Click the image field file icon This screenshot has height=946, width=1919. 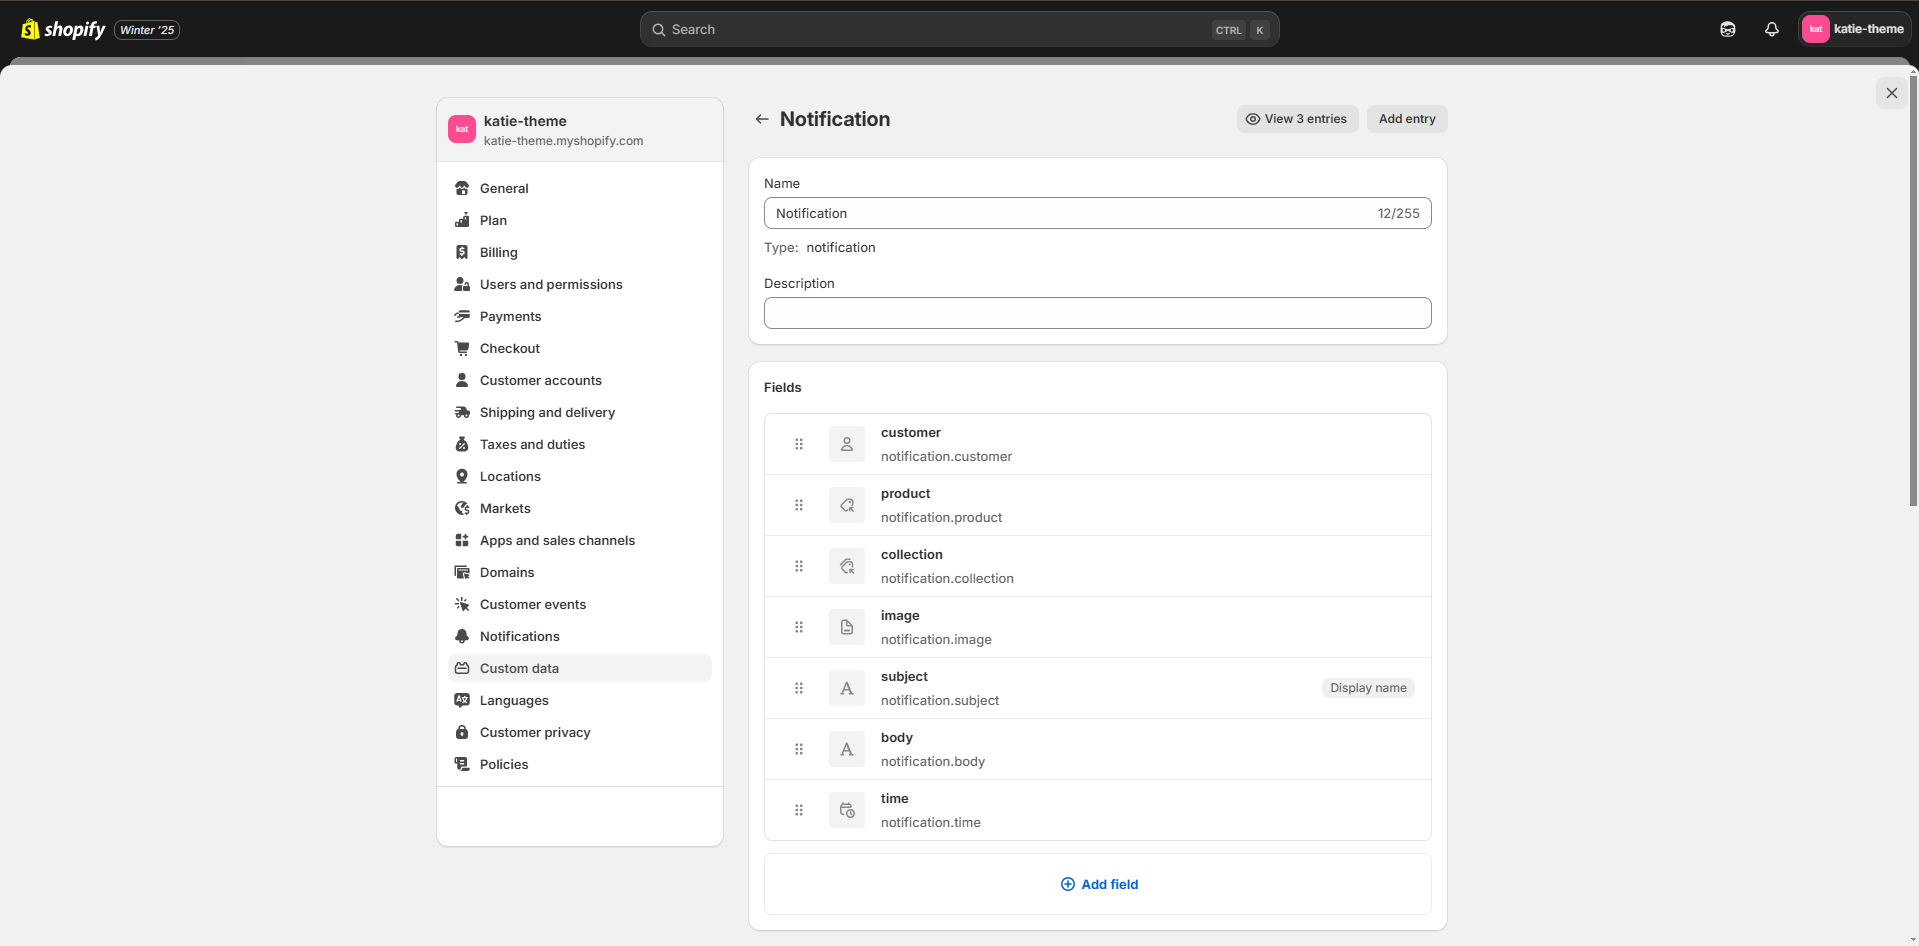[x=846, y=627]
